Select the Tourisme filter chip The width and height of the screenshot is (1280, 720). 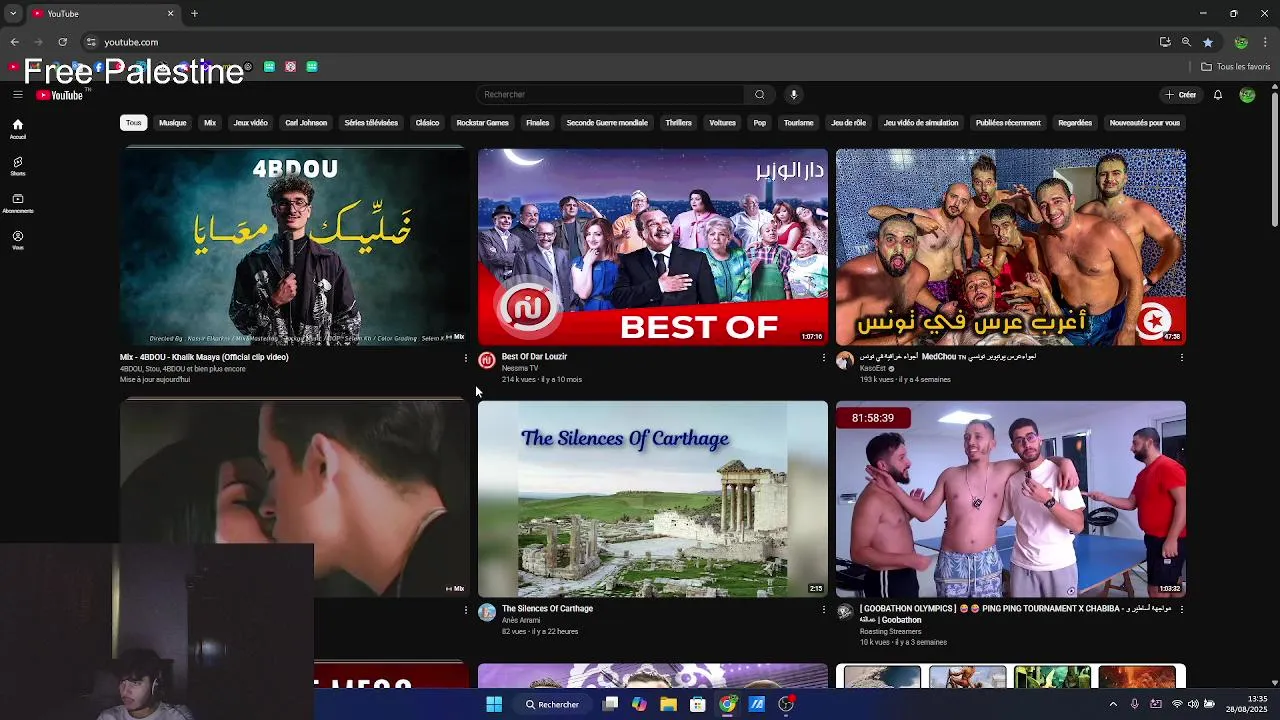click(798, 123)
